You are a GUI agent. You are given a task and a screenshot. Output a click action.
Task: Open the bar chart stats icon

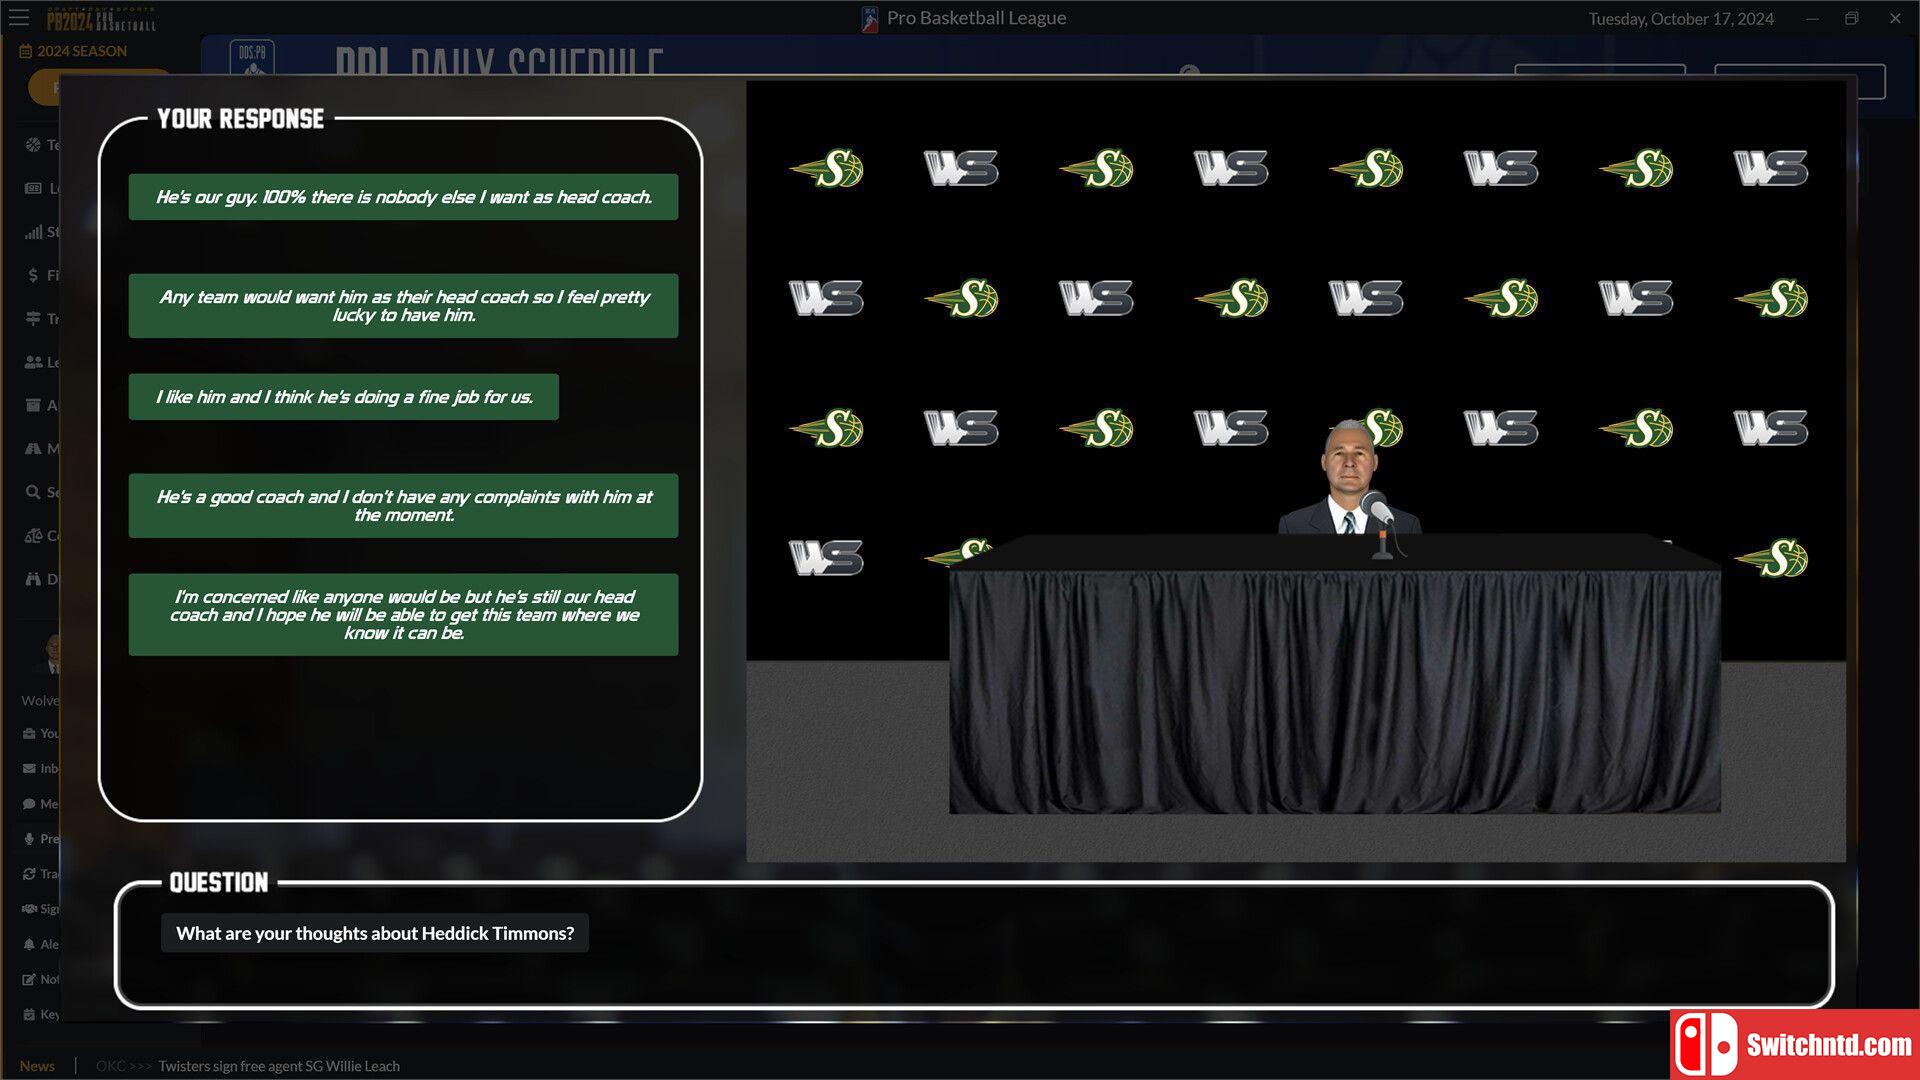pyautogui.click(x=33, y=232)
